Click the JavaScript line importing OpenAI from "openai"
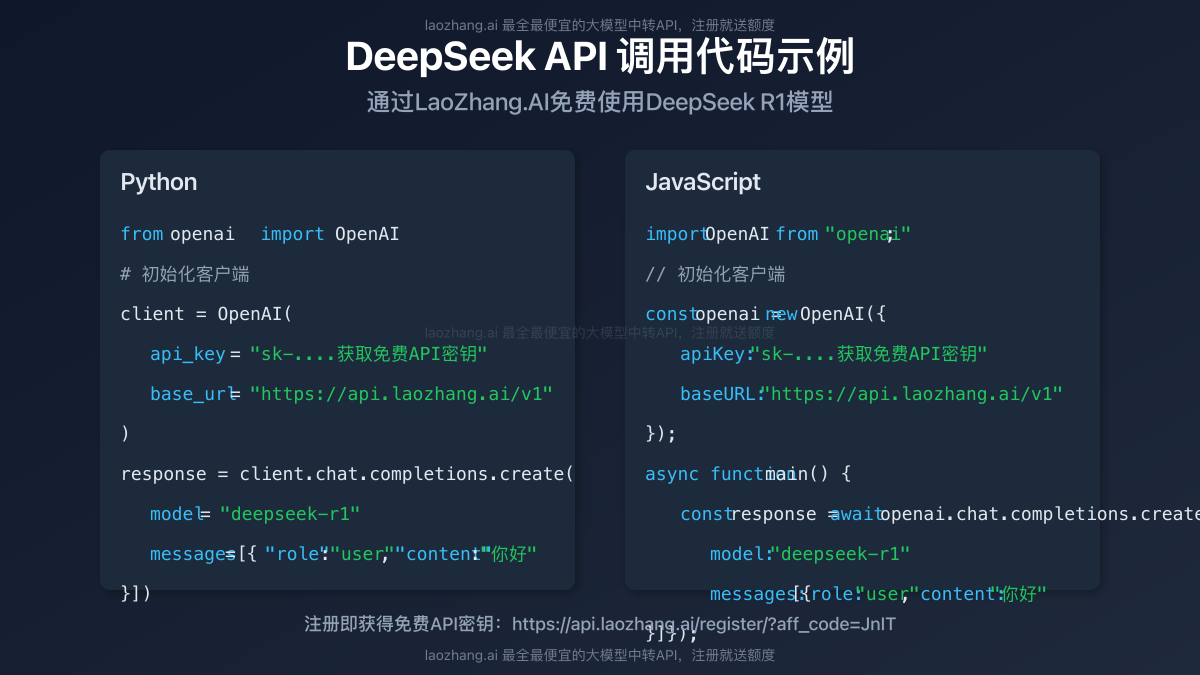 coord(778,234)
